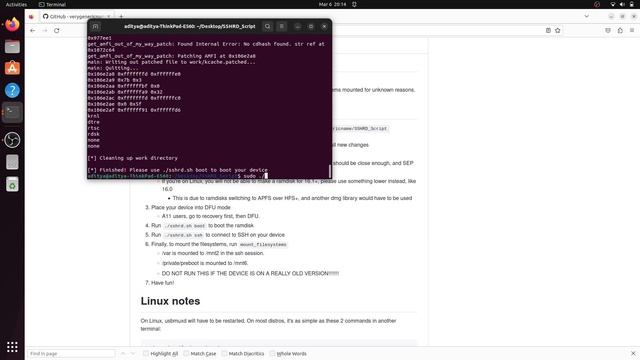Click the terminal command prompt line

[178, 176]
